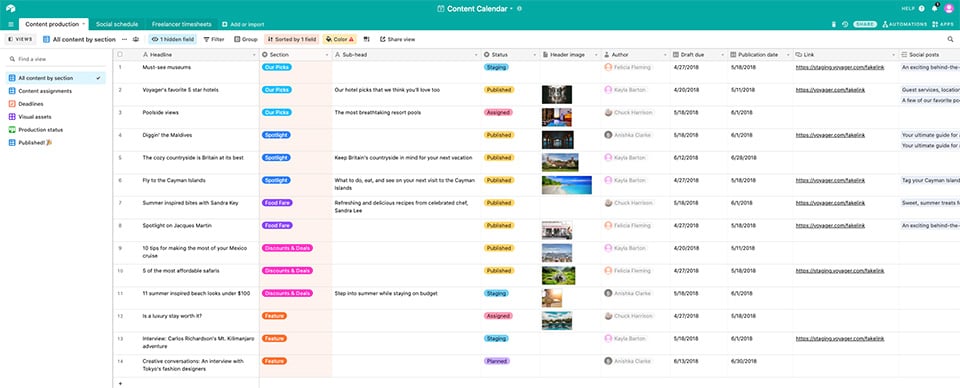Open the Draft due column dropdown arrow

[723, 55]
